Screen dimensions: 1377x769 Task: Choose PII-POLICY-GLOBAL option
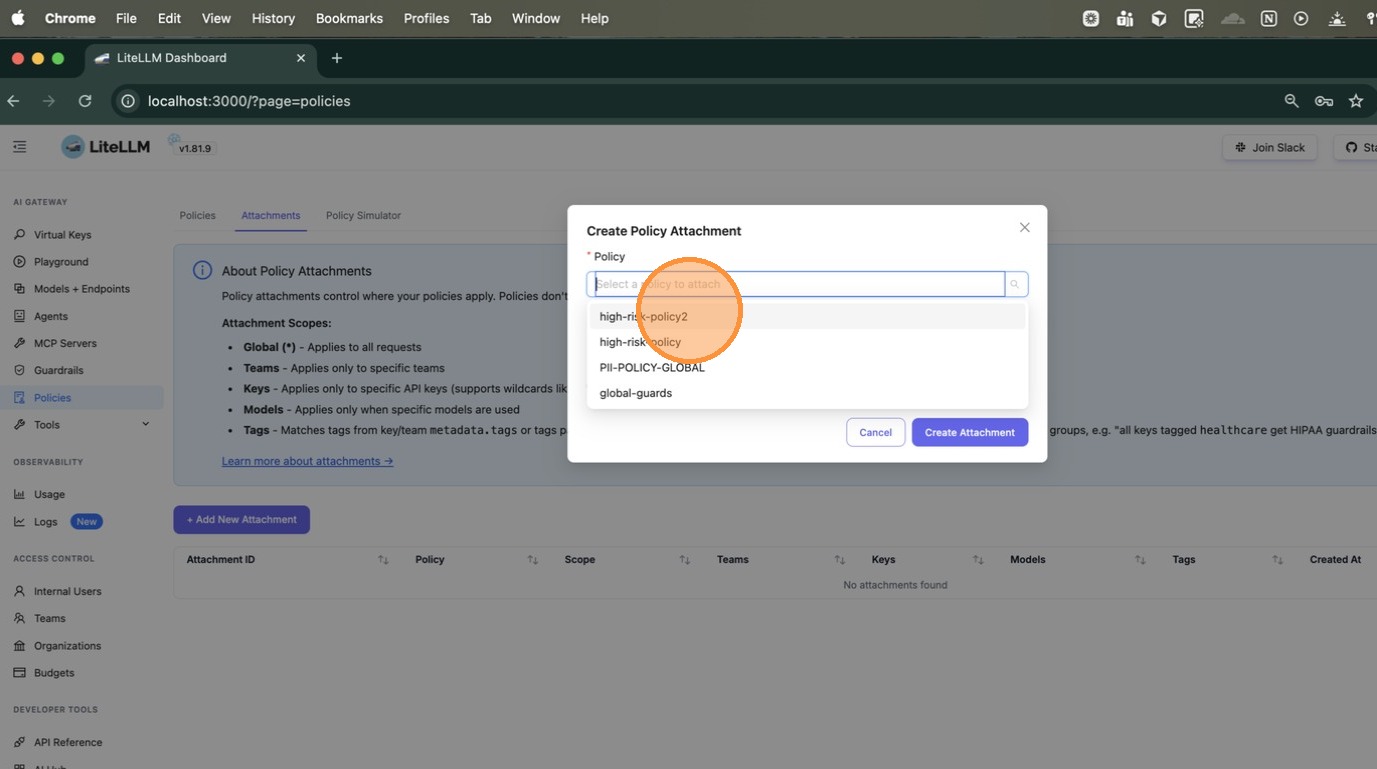click(807, 368)
